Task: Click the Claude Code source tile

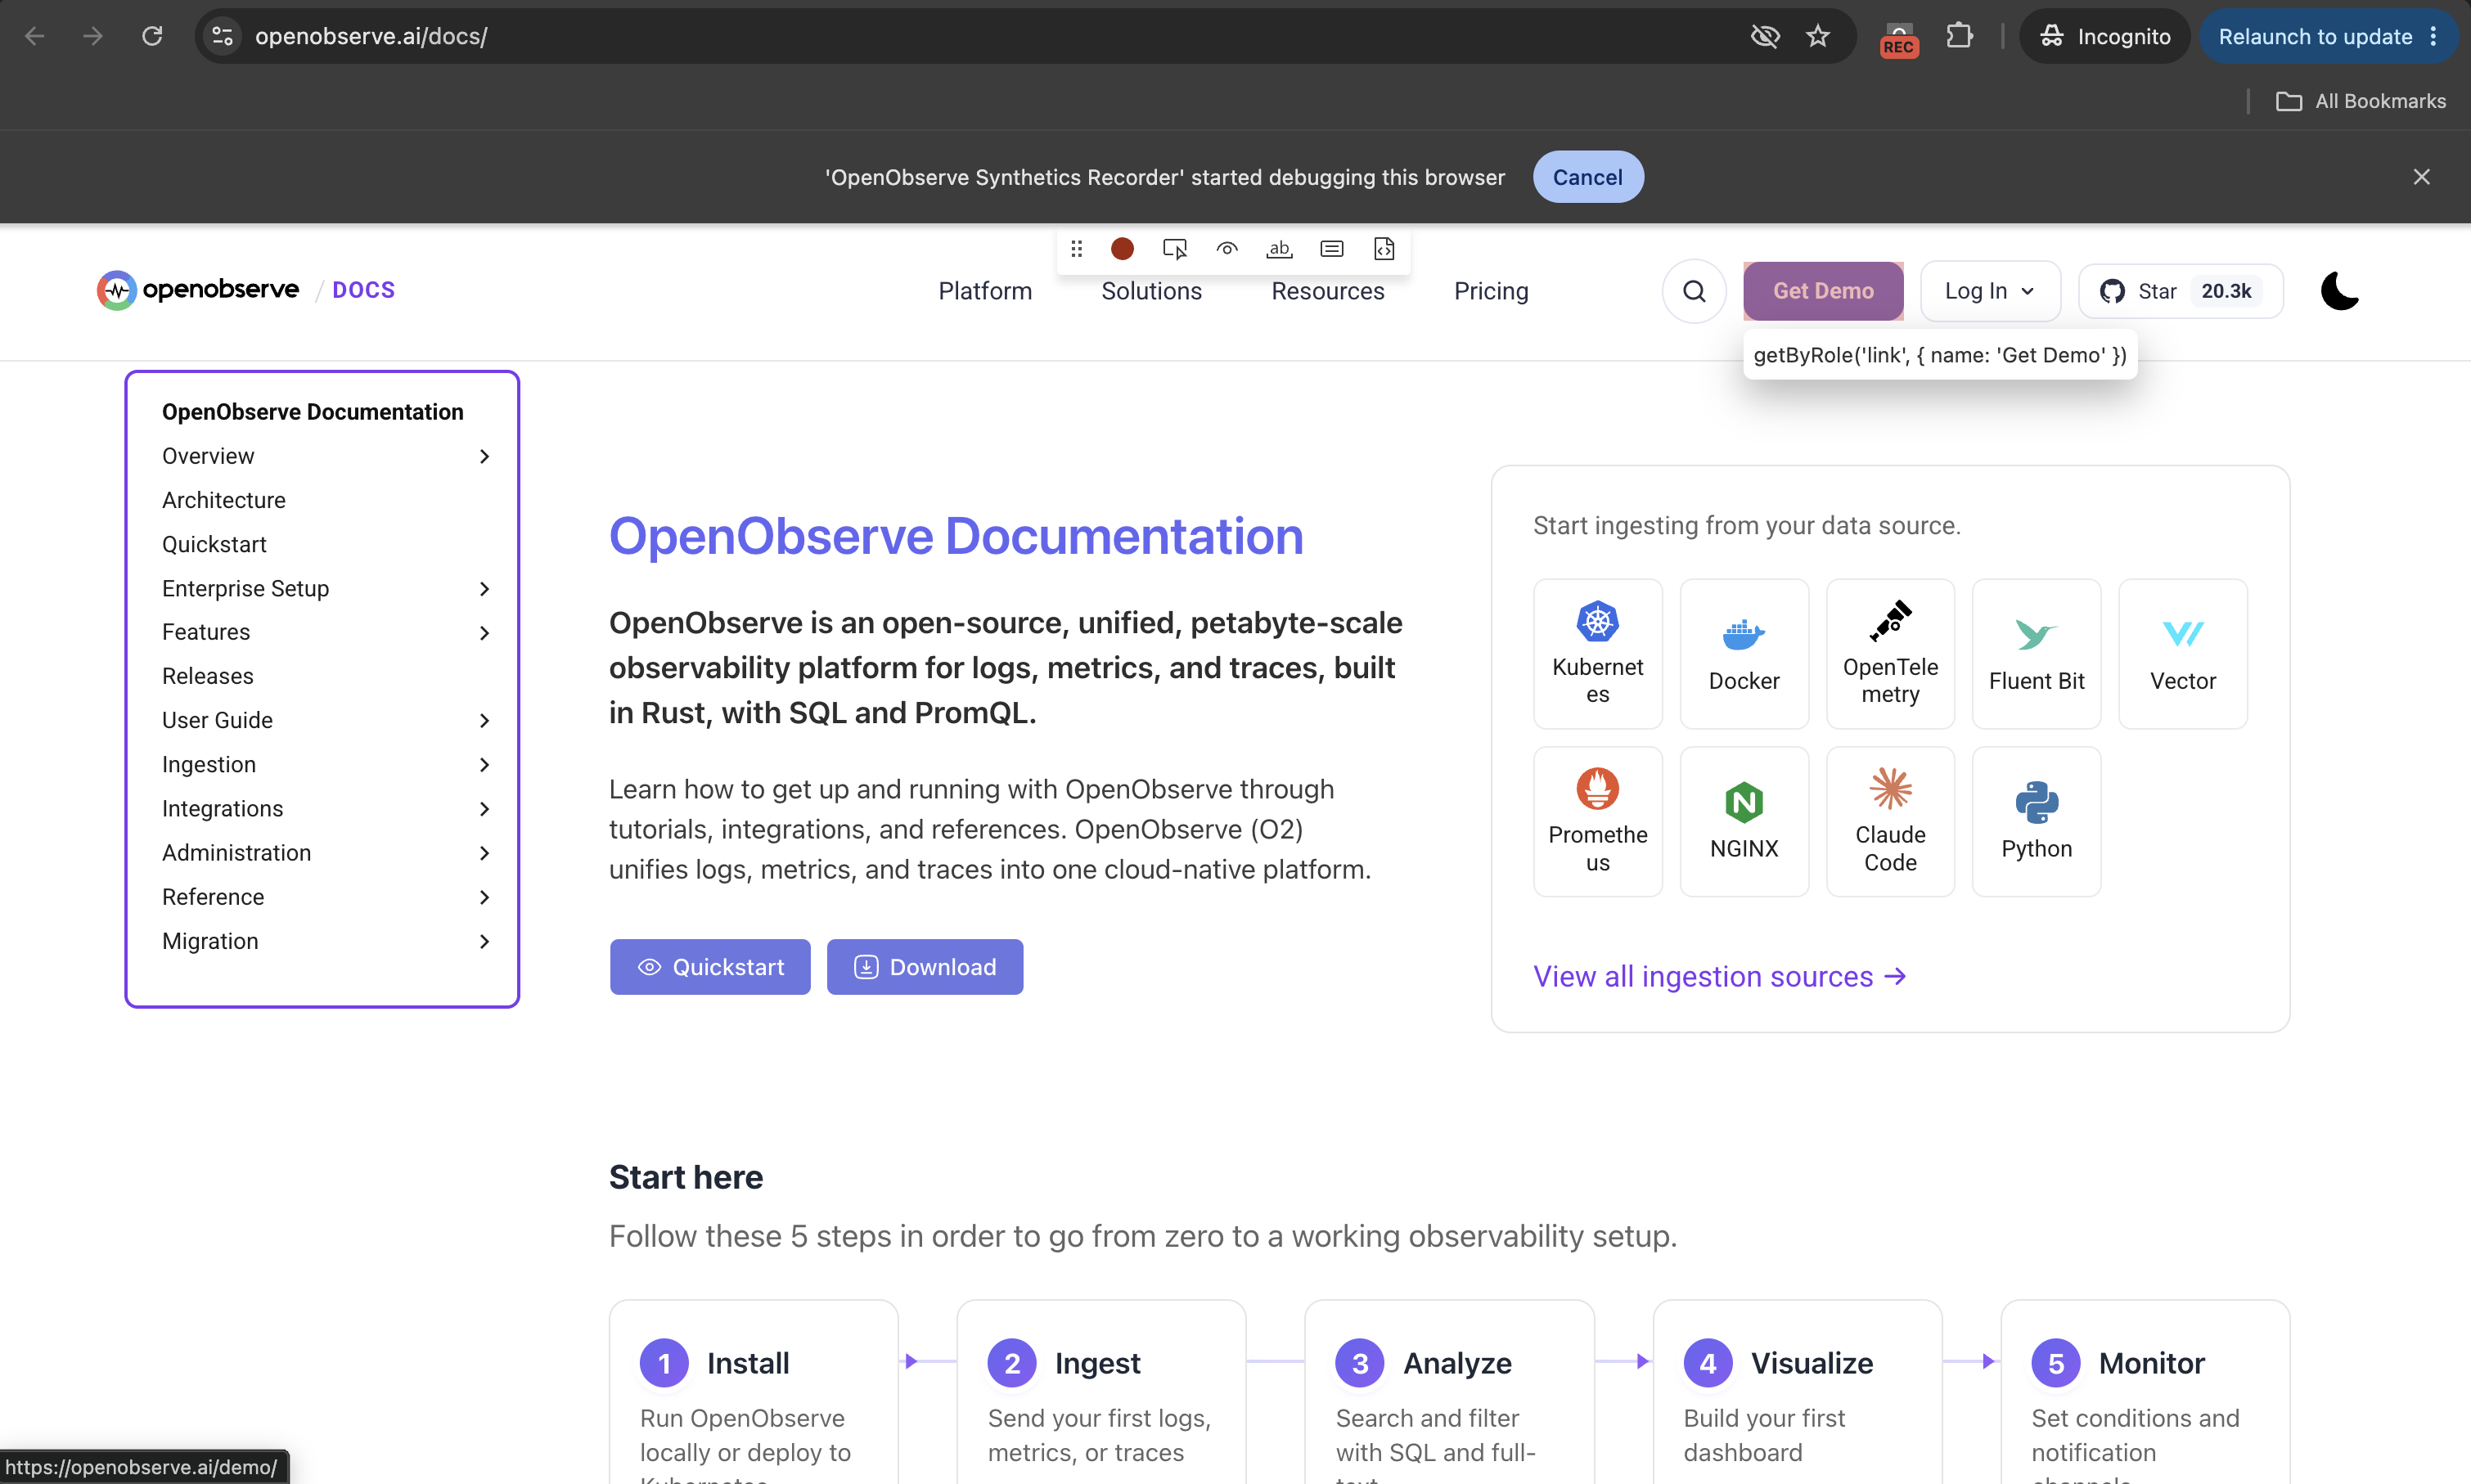Action: 1890,822
